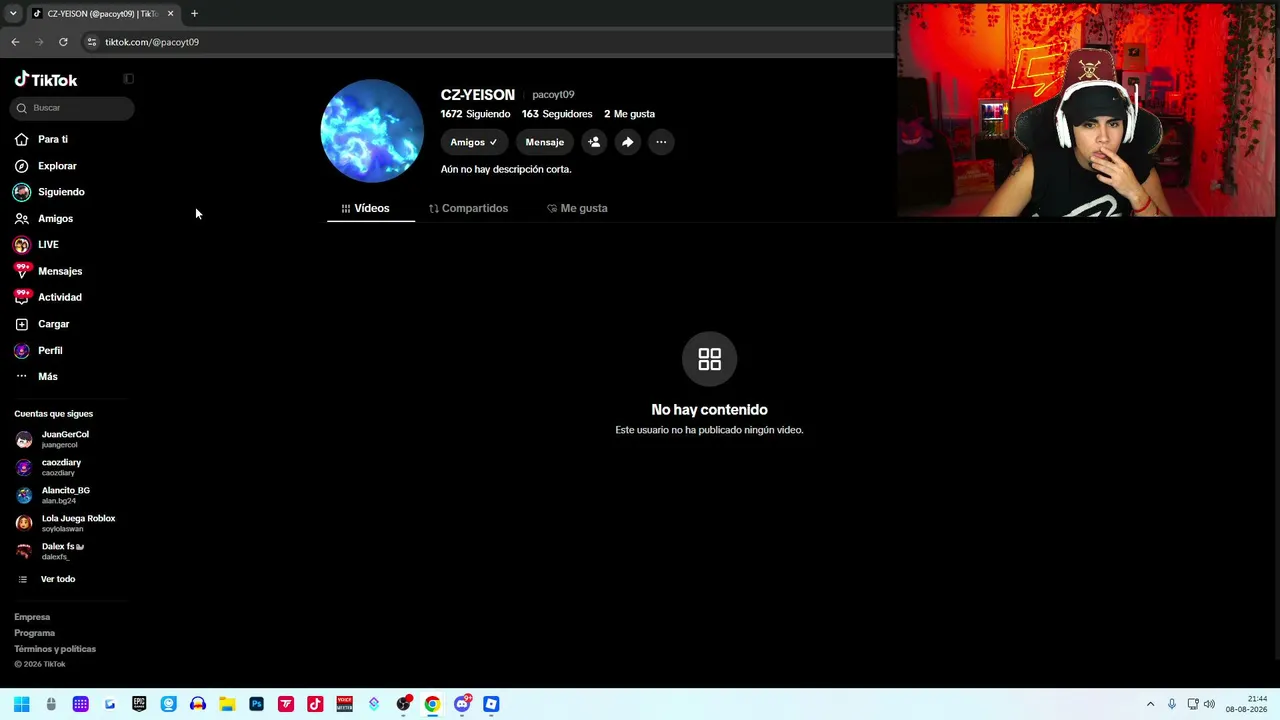Open VoiceMeeter from the taskbar

344,704
